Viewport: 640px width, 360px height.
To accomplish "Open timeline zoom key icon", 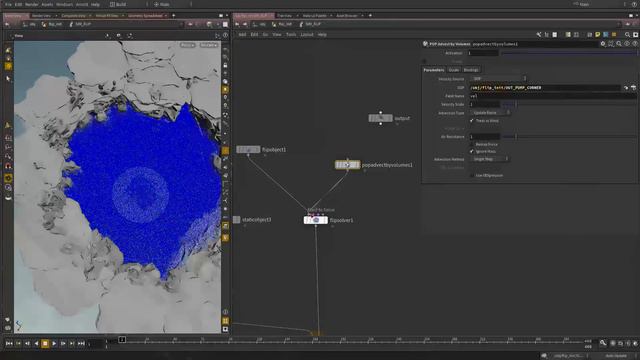I will pyautogui.click(x=603, y=343).
